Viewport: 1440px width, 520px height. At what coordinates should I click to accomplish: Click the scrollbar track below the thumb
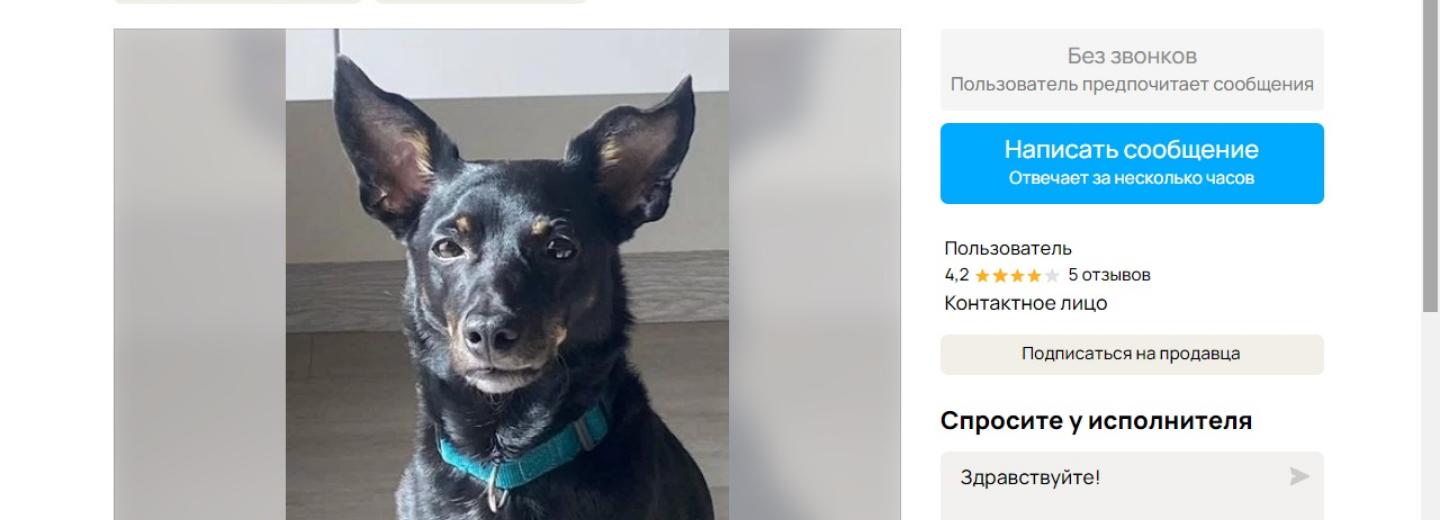1431,415
